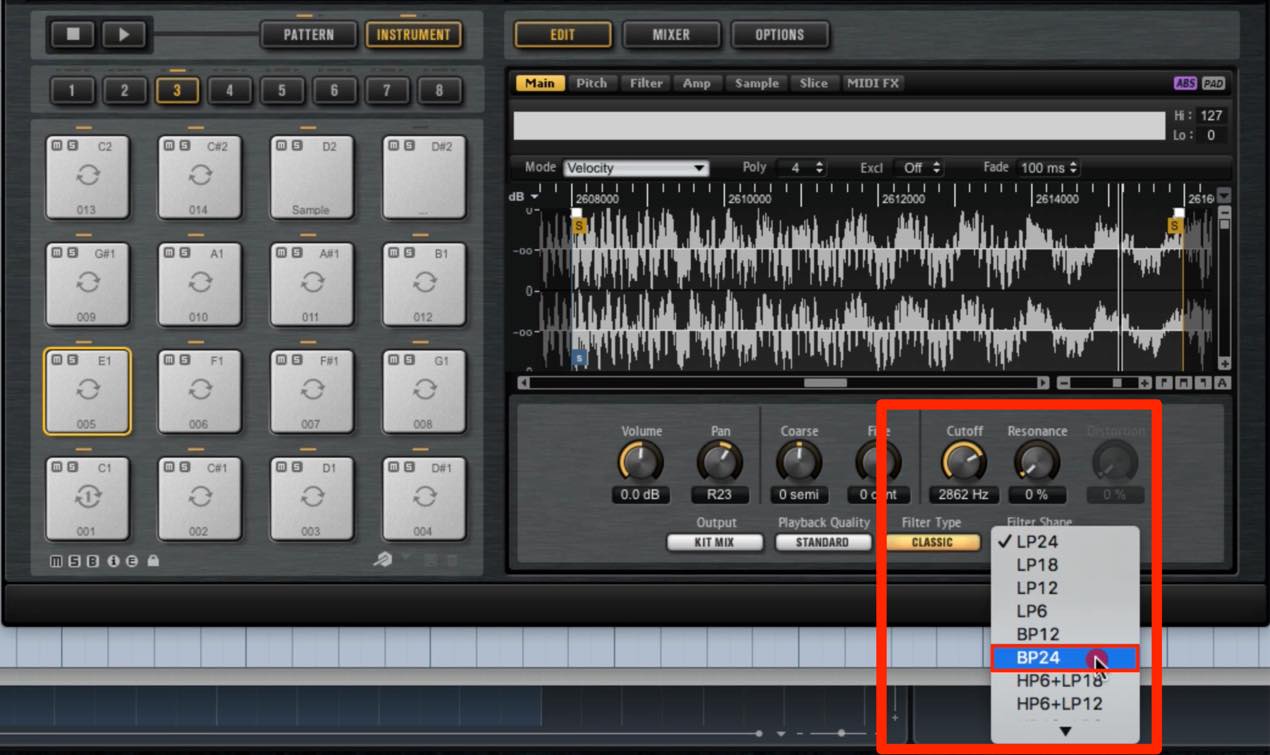The height and width of the screenshot is (755, 1270).
Task: Click the ABS badge icon
Action: [1185, 84]
